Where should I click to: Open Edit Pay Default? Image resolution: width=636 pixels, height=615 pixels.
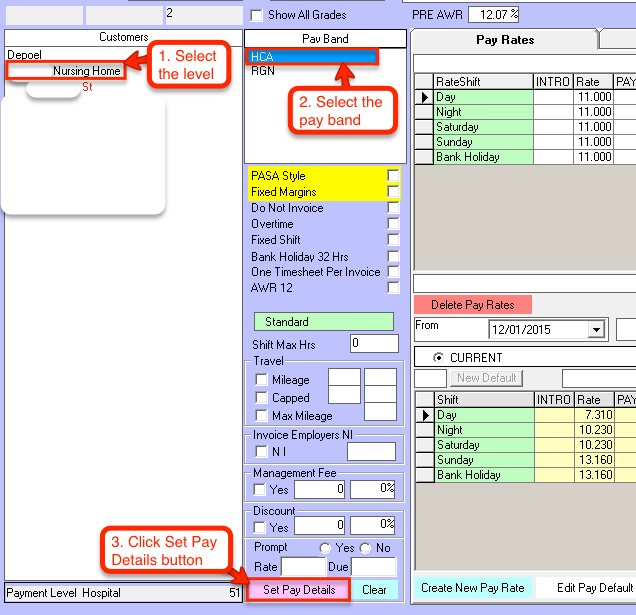(x=594, y=588)
